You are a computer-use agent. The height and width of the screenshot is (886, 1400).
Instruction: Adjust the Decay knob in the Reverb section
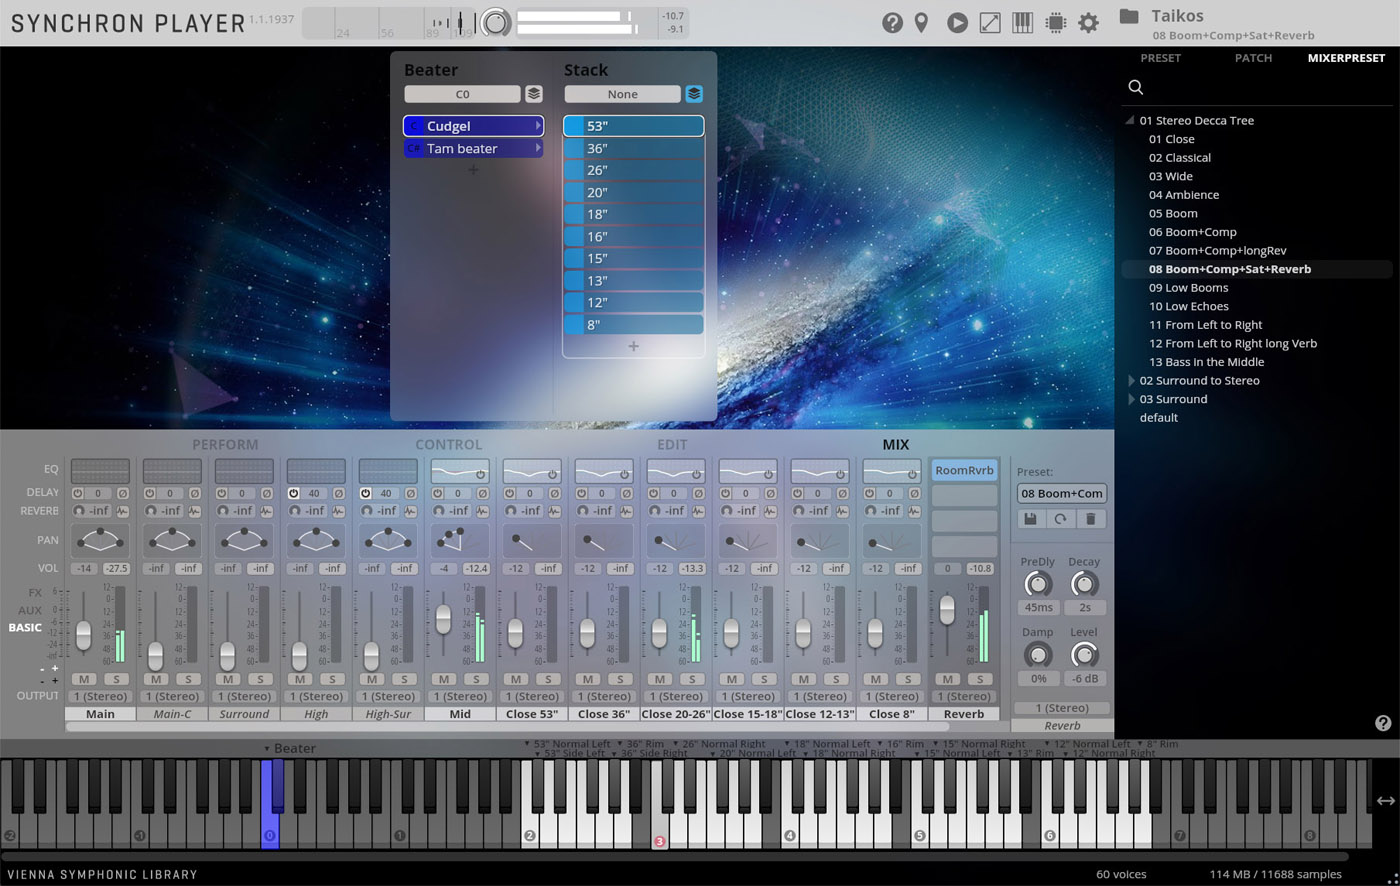pos(1084,583)
